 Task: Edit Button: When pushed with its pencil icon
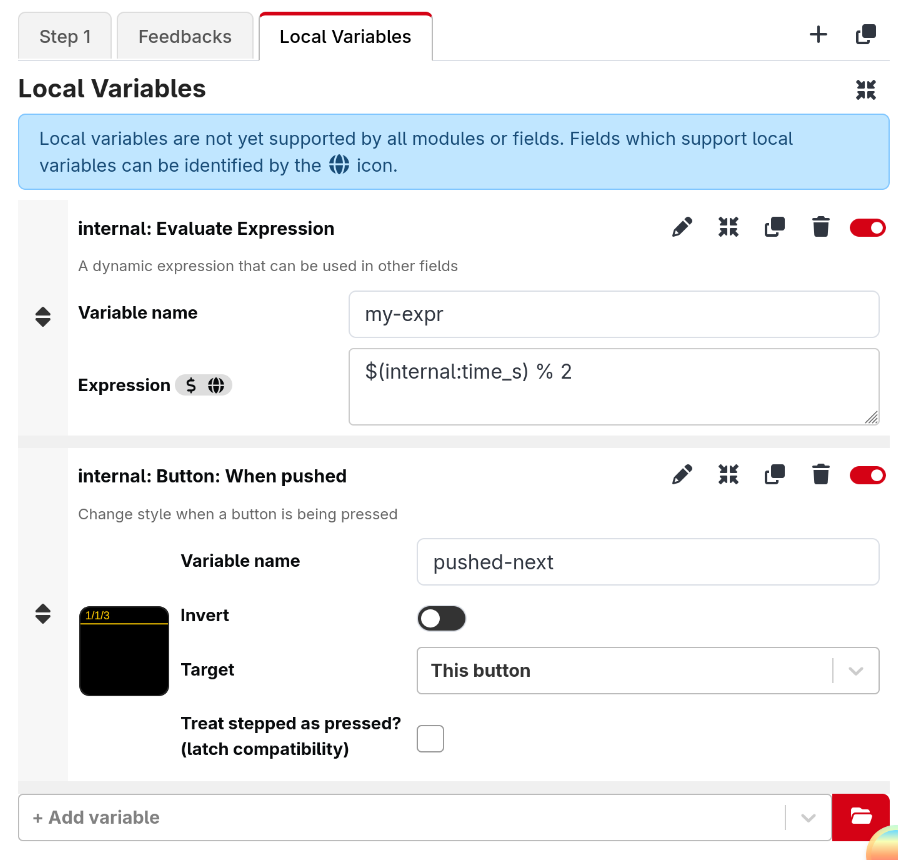pos(682,475)
